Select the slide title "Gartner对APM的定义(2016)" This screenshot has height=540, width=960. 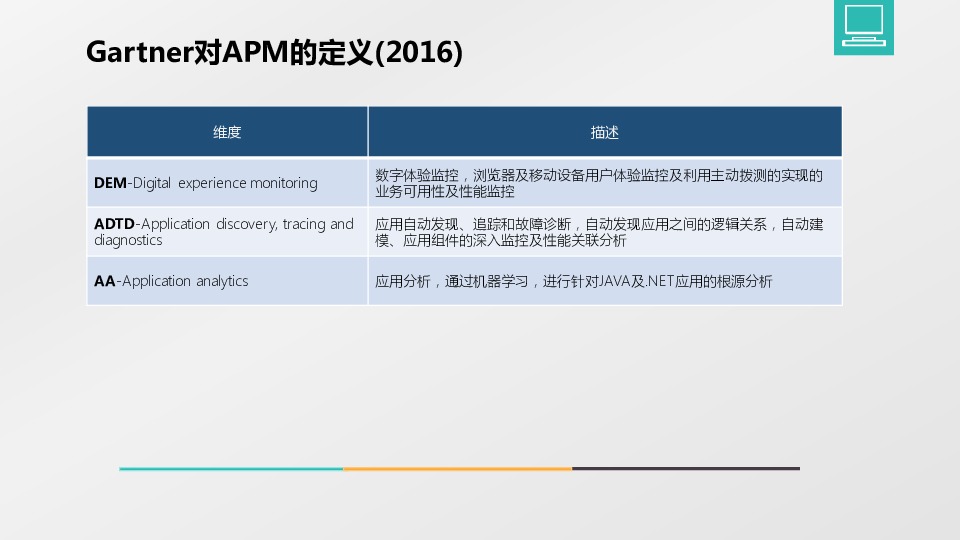tap(274, 52)
